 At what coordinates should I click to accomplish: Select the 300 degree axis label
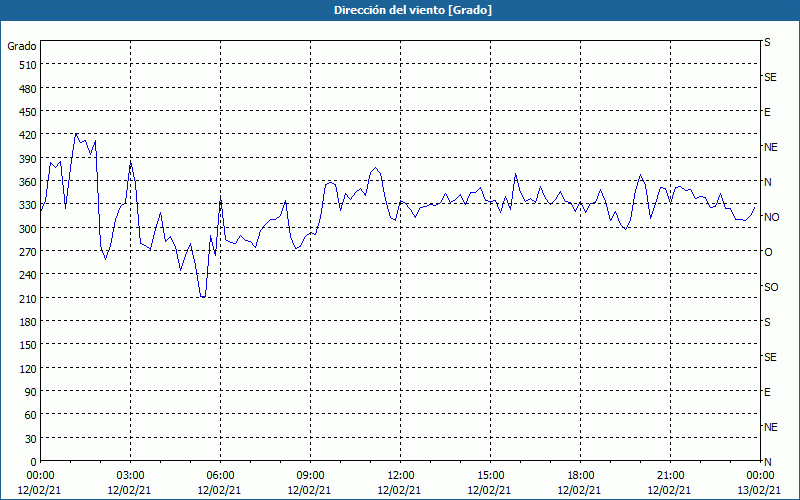tap(28, 229)
